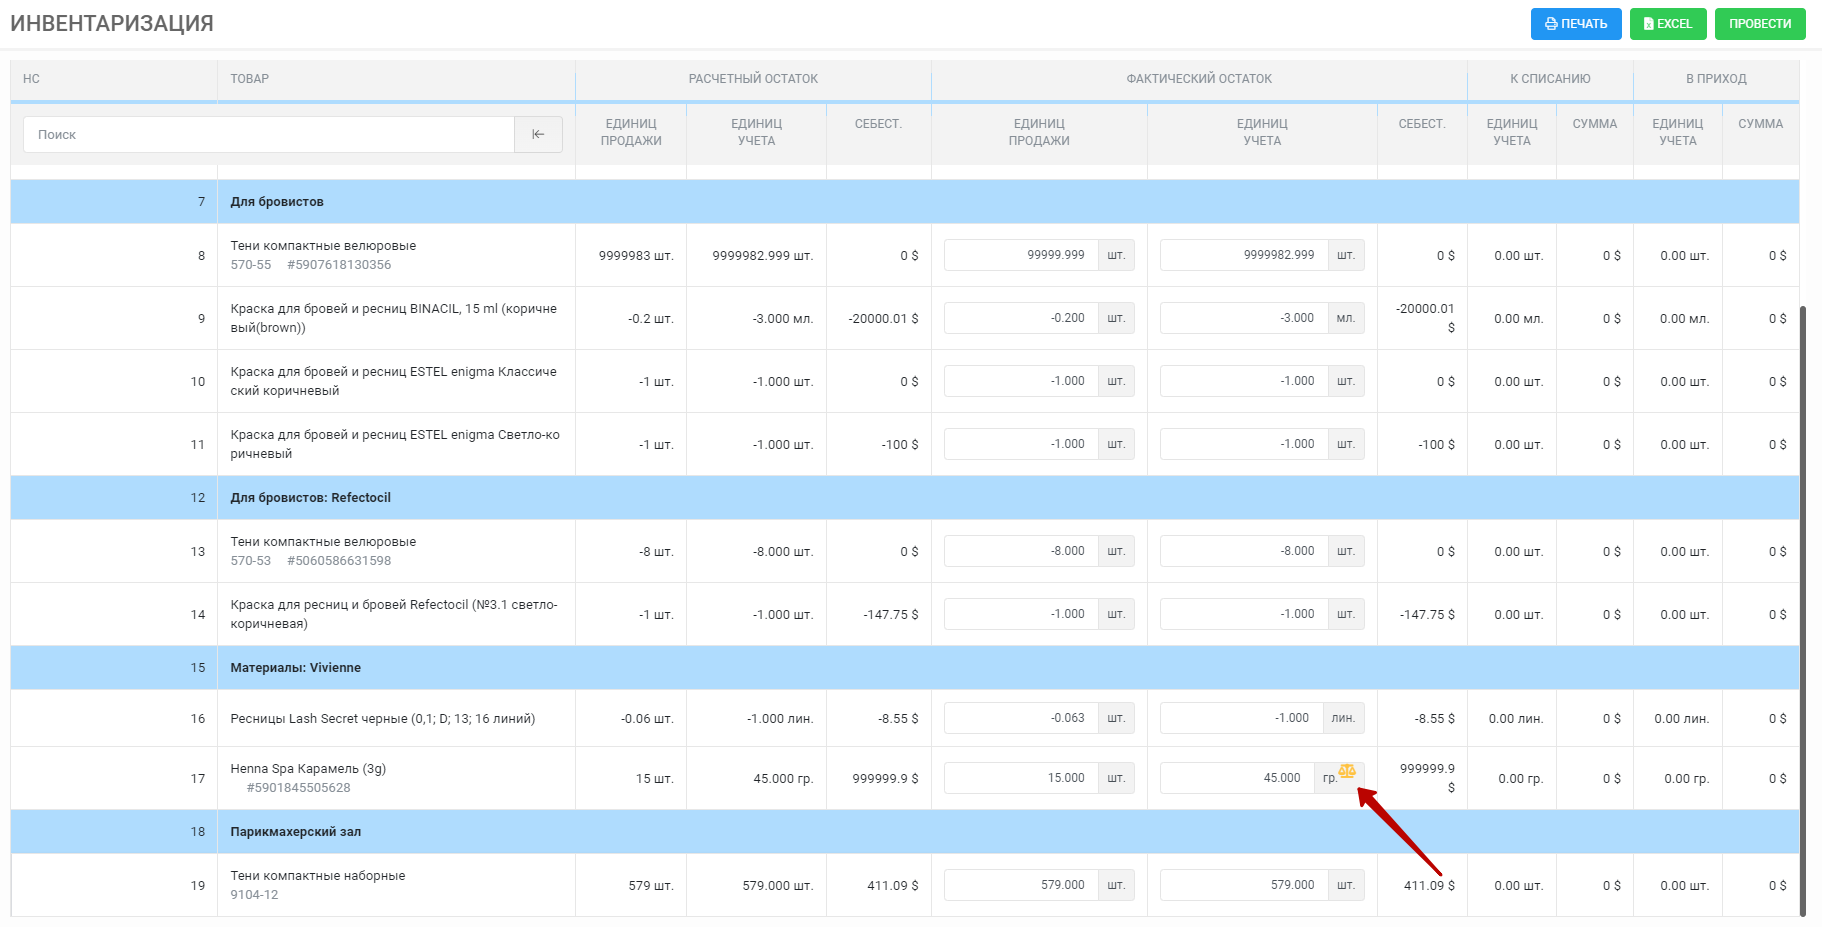
Task: Edit actual sale units 15.000 for Henna Spa
Action: point(1021,778)
